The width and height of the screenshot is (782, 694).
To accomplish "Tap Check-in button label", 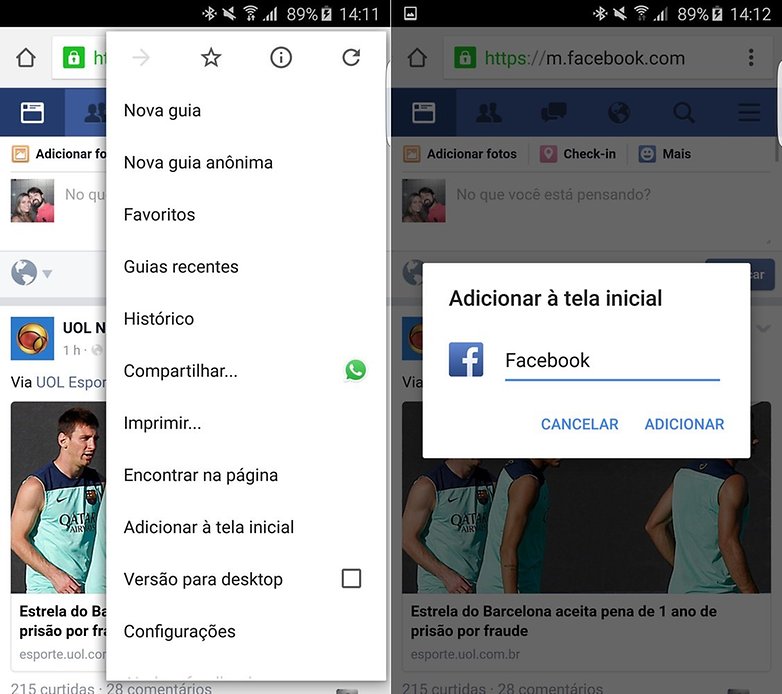I will (589, 154).
